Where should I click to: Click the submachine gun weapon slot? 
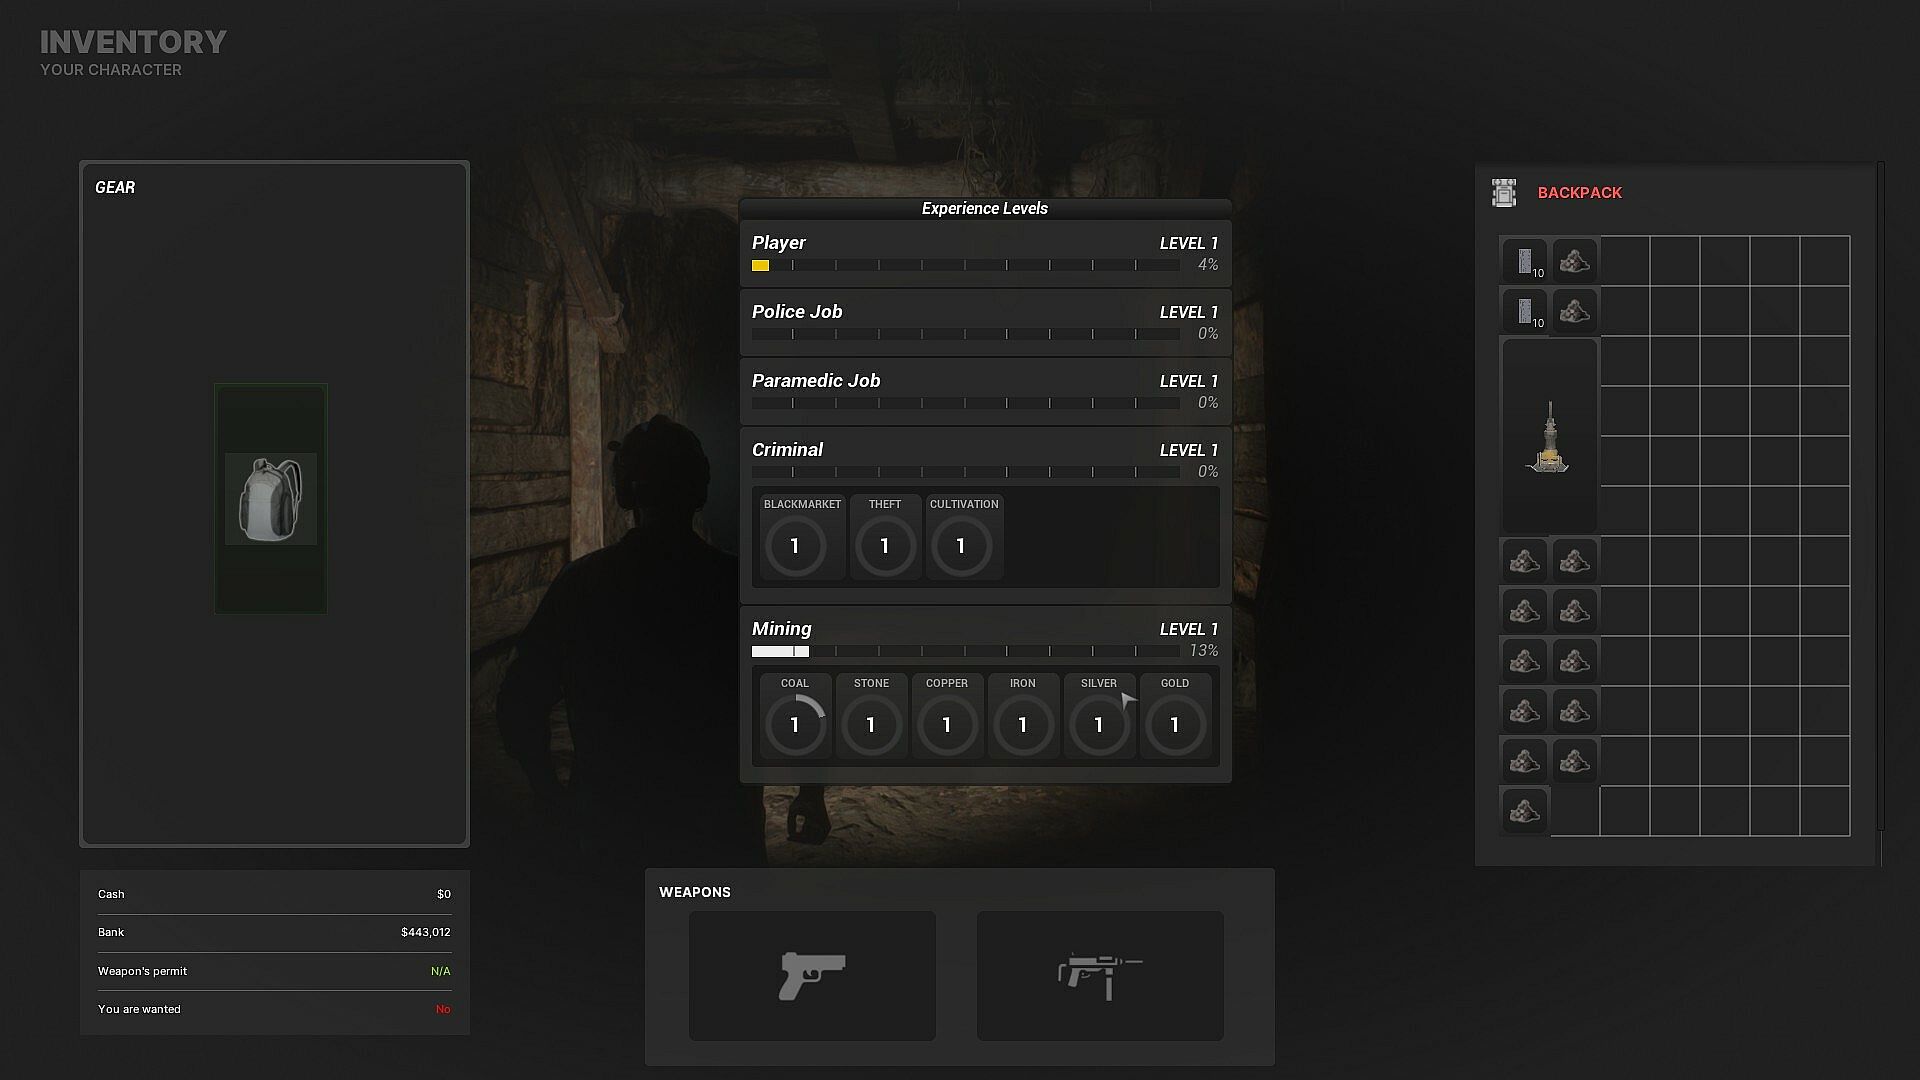[x=1100, y=975]
